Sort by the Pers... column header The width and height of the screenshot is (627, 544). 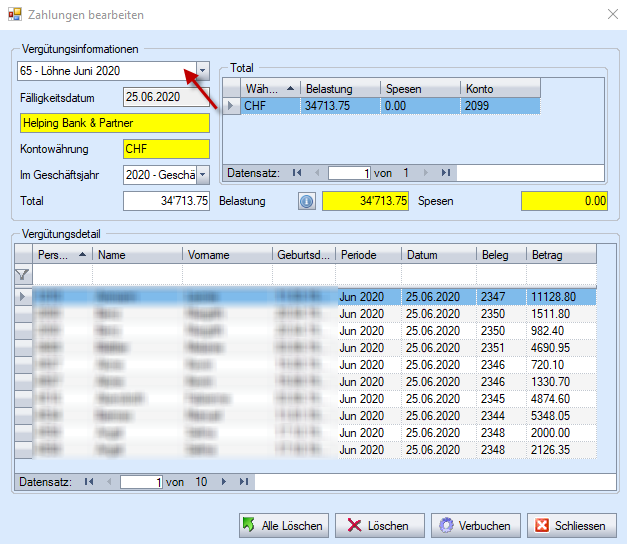[62, 255]
